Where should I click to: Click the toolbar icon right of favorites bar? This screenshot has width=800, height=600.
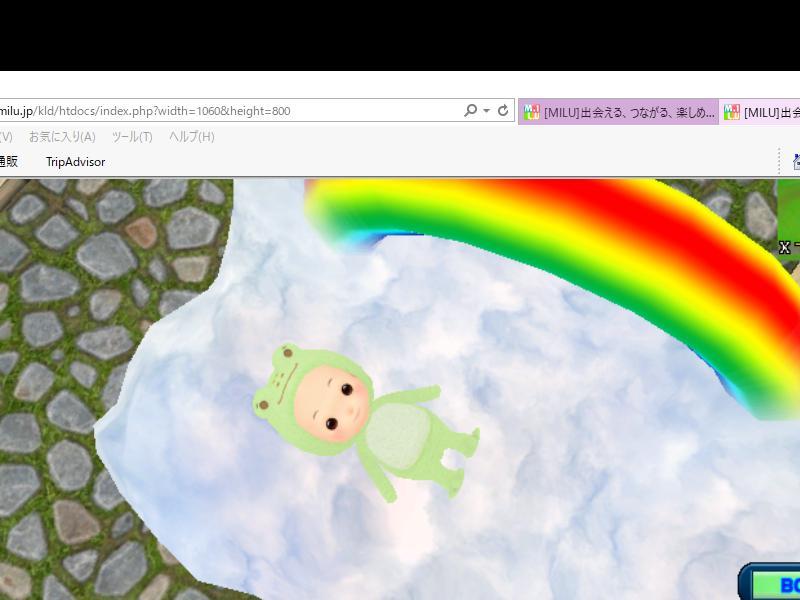tap(796, 161)
